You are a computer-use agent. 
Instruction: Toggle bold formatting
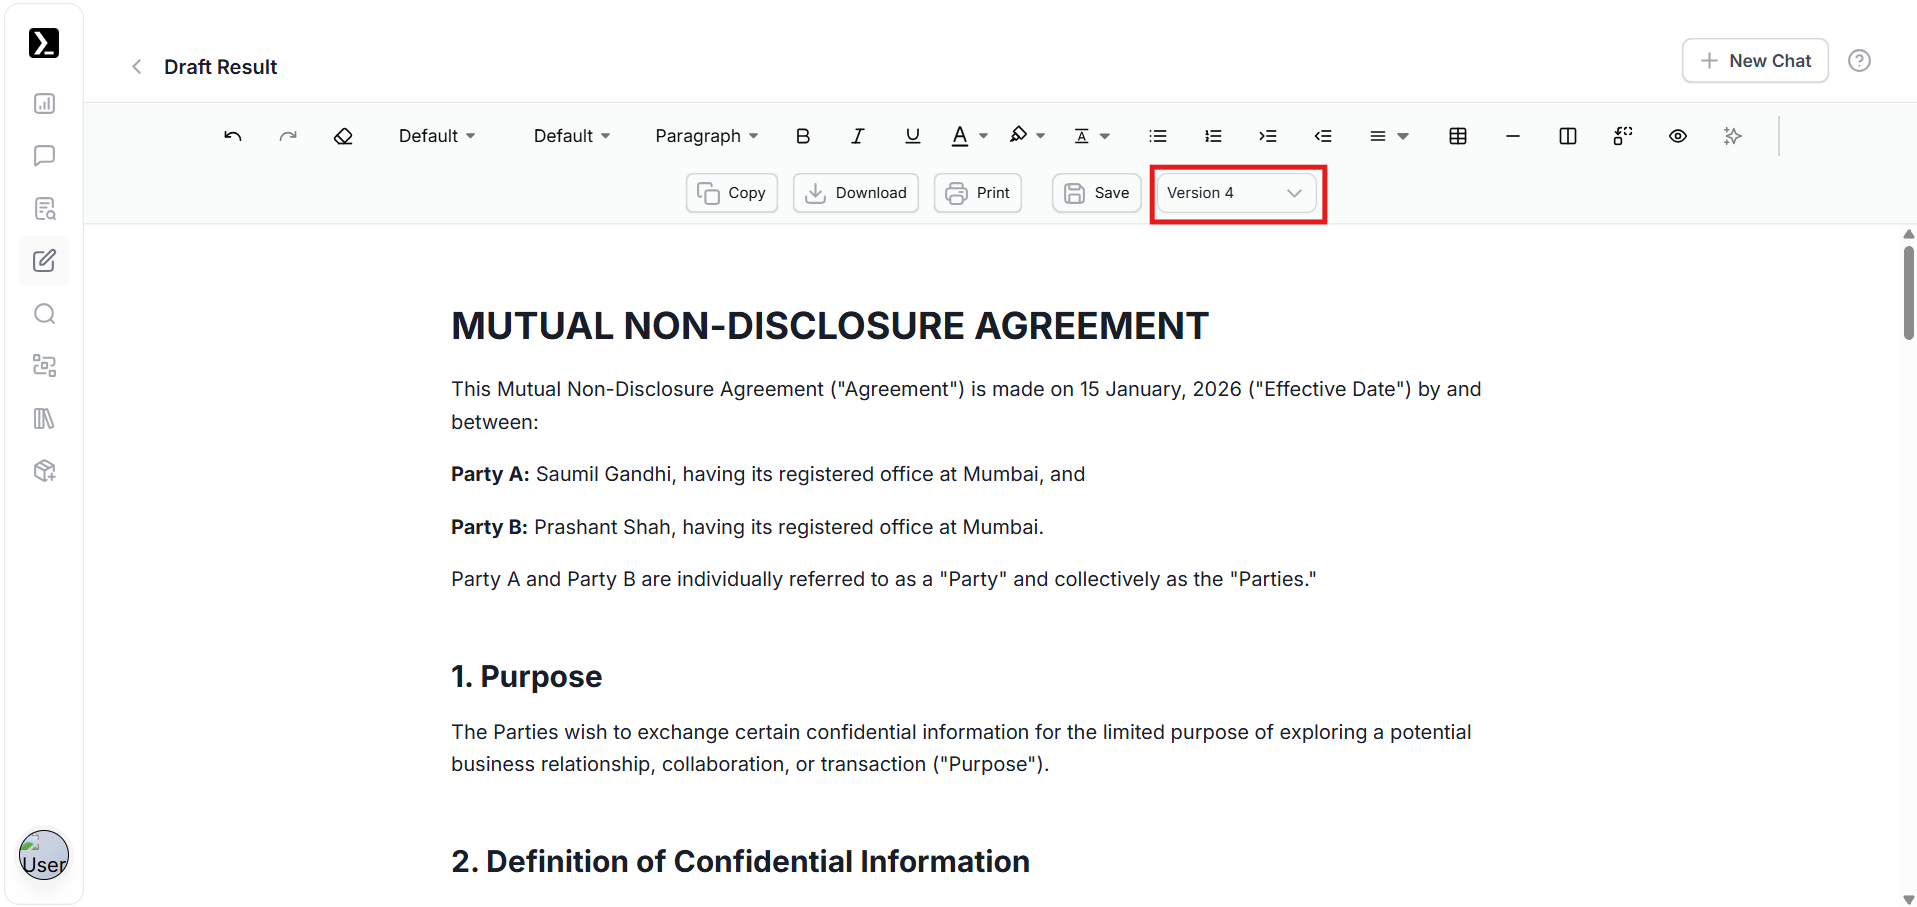[803, 136]
